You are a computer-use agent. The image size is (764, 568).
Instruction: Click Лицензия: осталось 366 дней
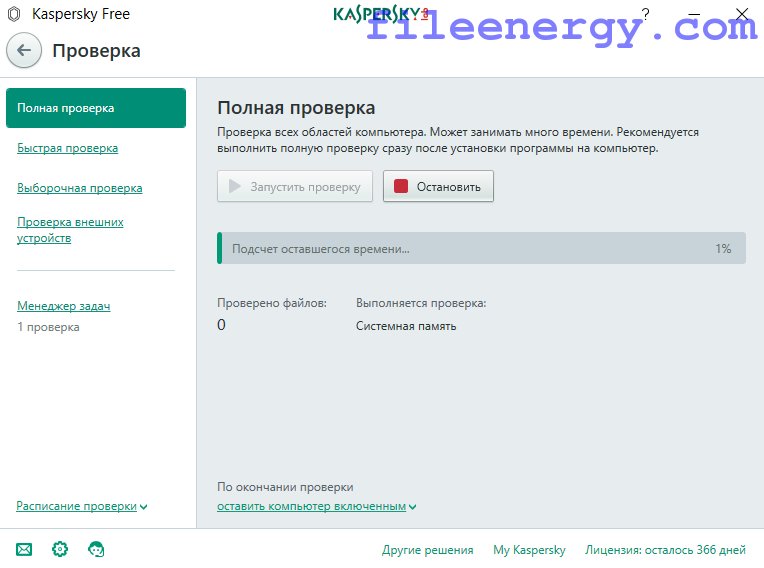(x=665, y=550)
